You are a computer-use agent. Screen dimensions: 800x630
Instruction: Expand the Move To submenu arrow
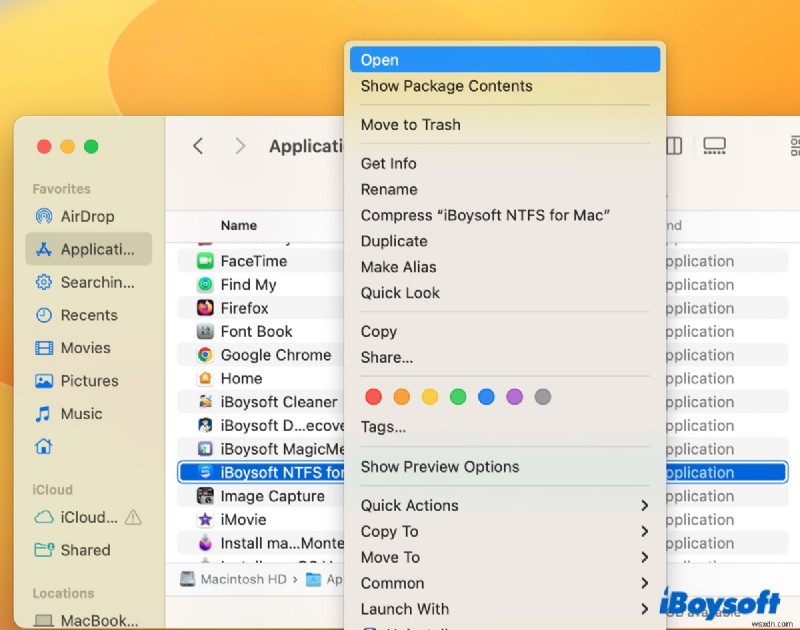pyautogui.click(x=644, y=557)
